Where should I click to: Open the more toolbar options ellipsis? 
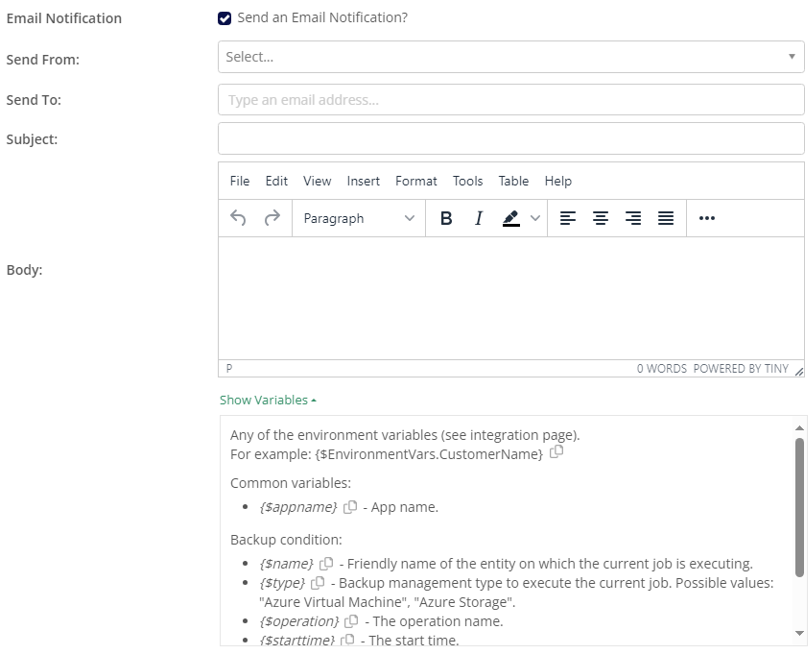[x=707, y=218]
